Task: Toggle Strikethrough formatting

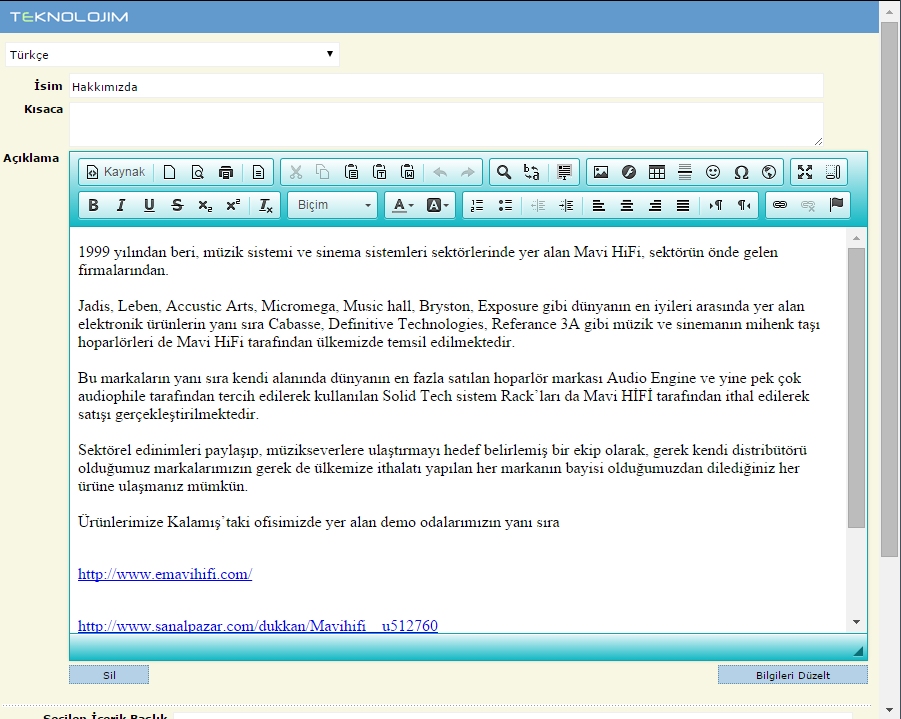Action: [177, 205]
